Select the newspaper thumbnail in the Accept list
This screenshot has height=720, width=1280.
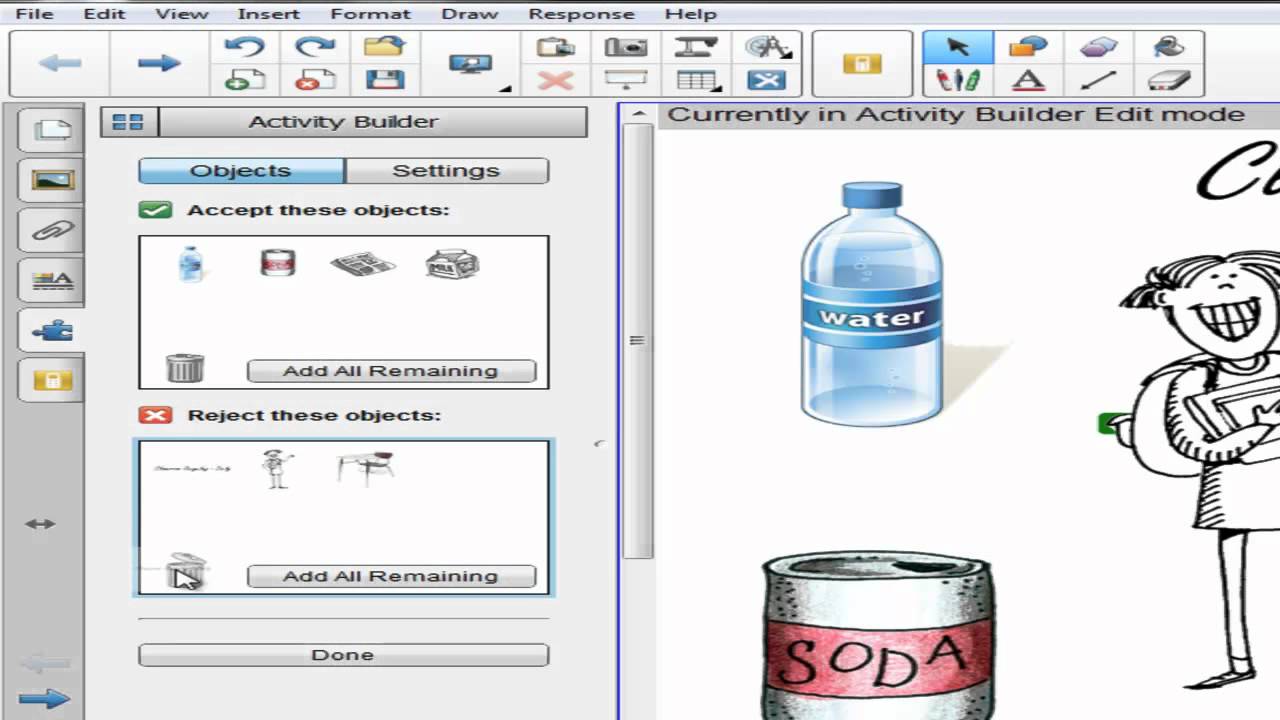(x=363, y=264)
